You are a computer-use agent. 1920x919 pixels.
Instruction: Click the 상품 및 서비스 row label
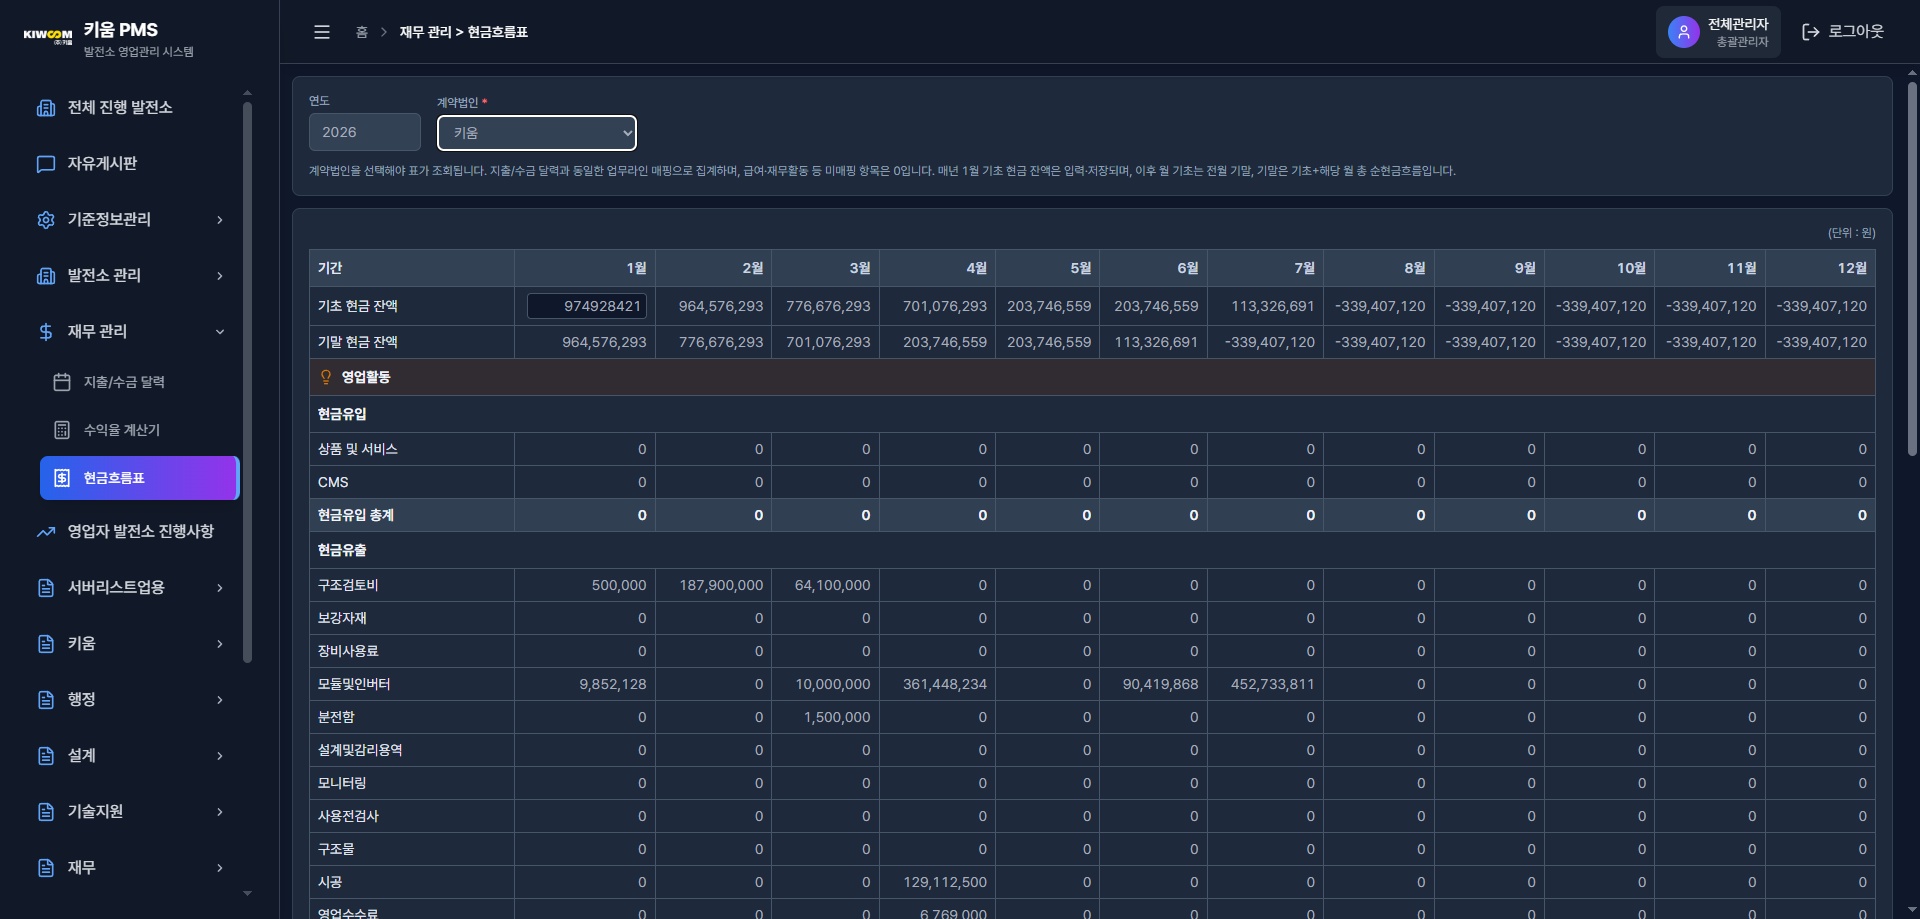pyautogui.click(x=358, y=449)
